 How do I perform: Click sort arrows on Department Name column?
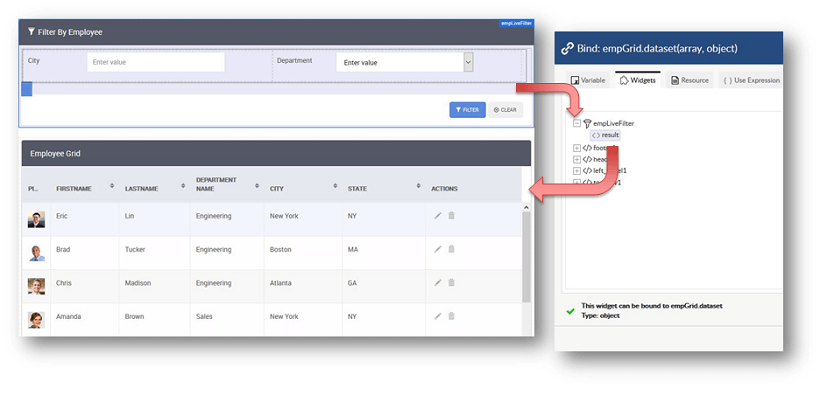tap(257, 186)
